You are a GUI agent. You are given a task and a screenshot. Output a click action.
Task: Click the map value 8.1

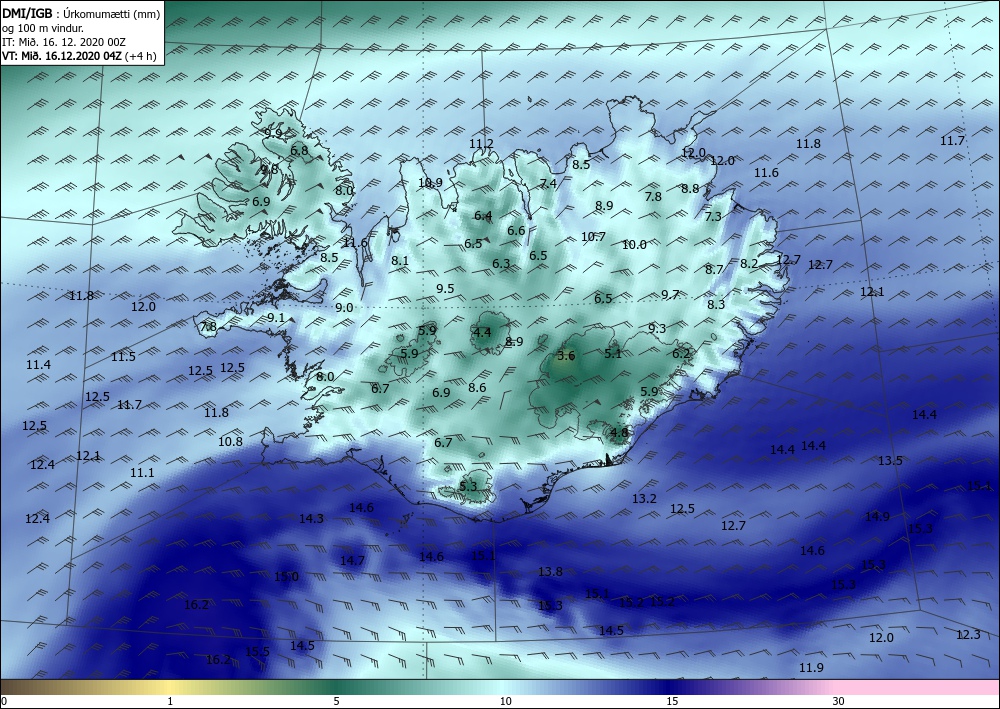coord(400,260)
